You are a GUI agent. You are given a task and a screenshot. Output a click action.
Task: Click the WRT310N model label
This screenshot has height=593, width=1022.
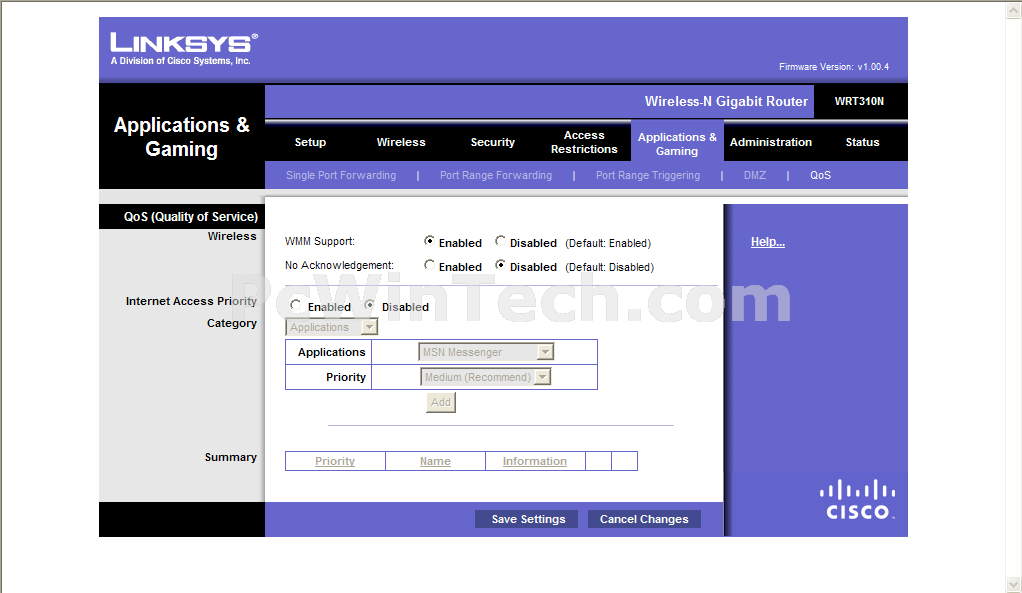pos(859,101)
